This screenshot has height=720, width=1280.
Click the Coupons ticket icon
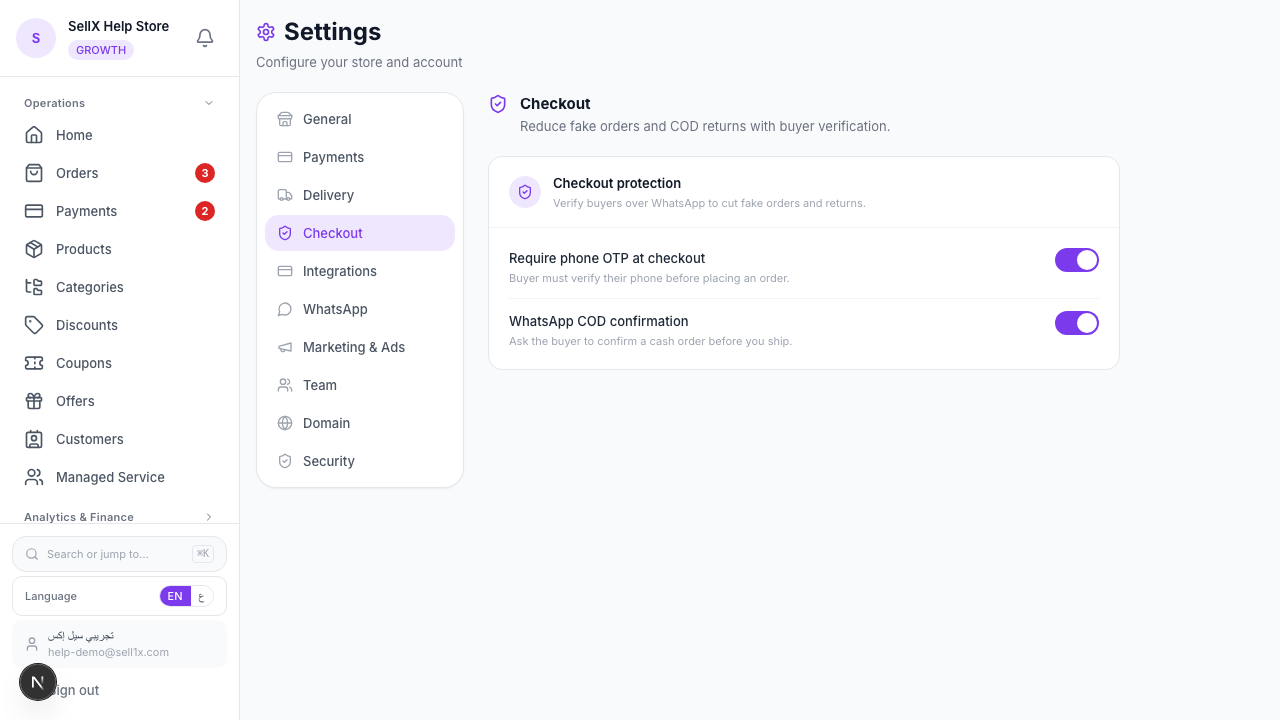[34, 363]
